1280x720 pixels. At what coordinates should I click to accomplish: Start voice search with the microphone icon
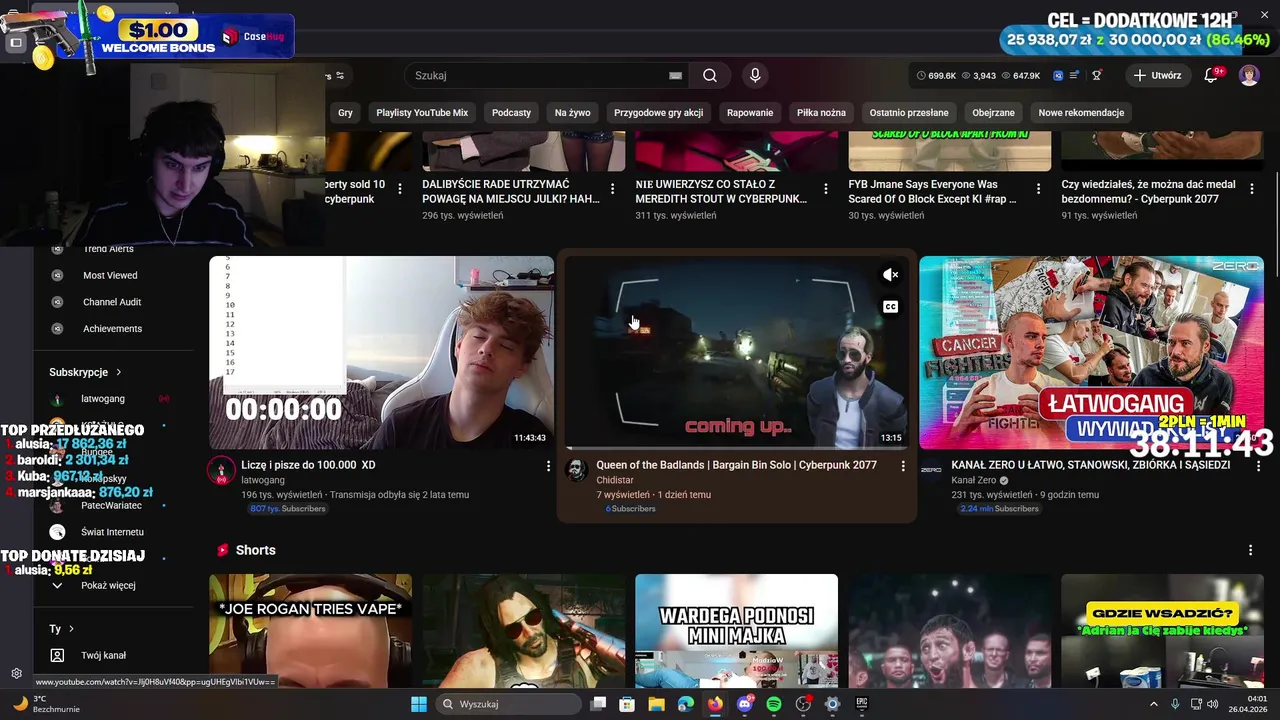755,75
